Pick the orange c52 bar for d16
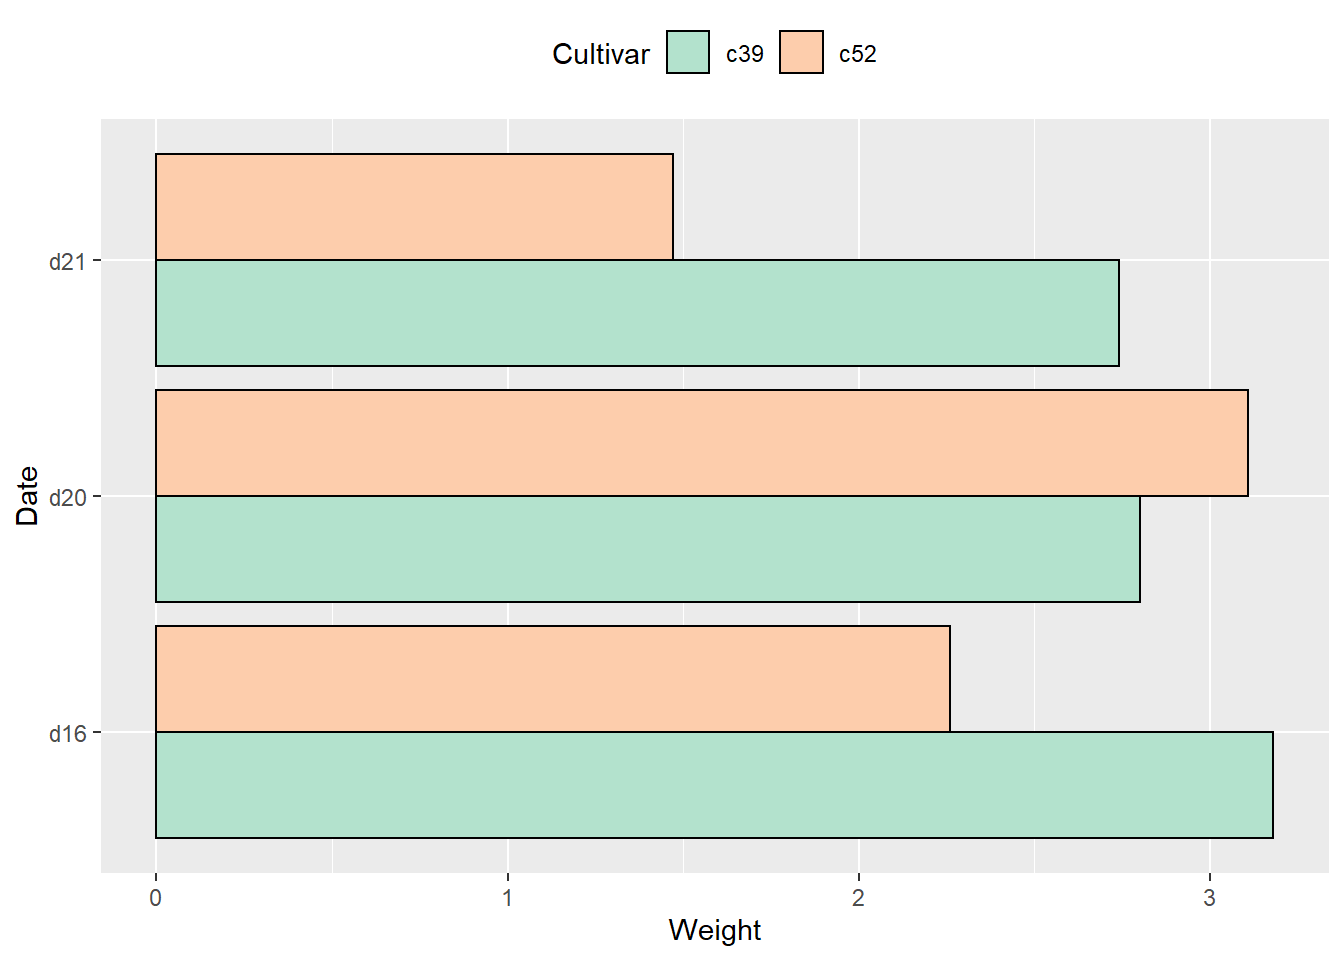The height and width of the screenshot is (960, 1344). pyautogui.click(x=552, y=679)
